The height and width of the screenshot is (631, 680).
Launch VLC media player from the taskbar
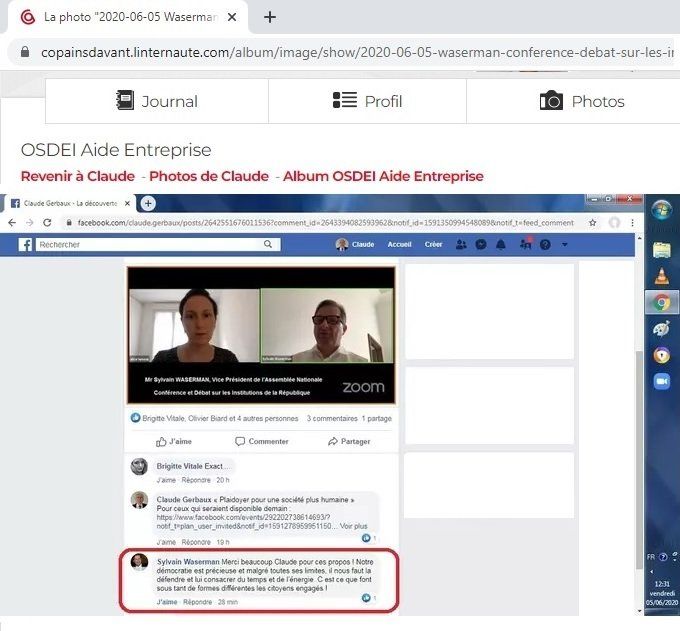[x=661, y=276]
